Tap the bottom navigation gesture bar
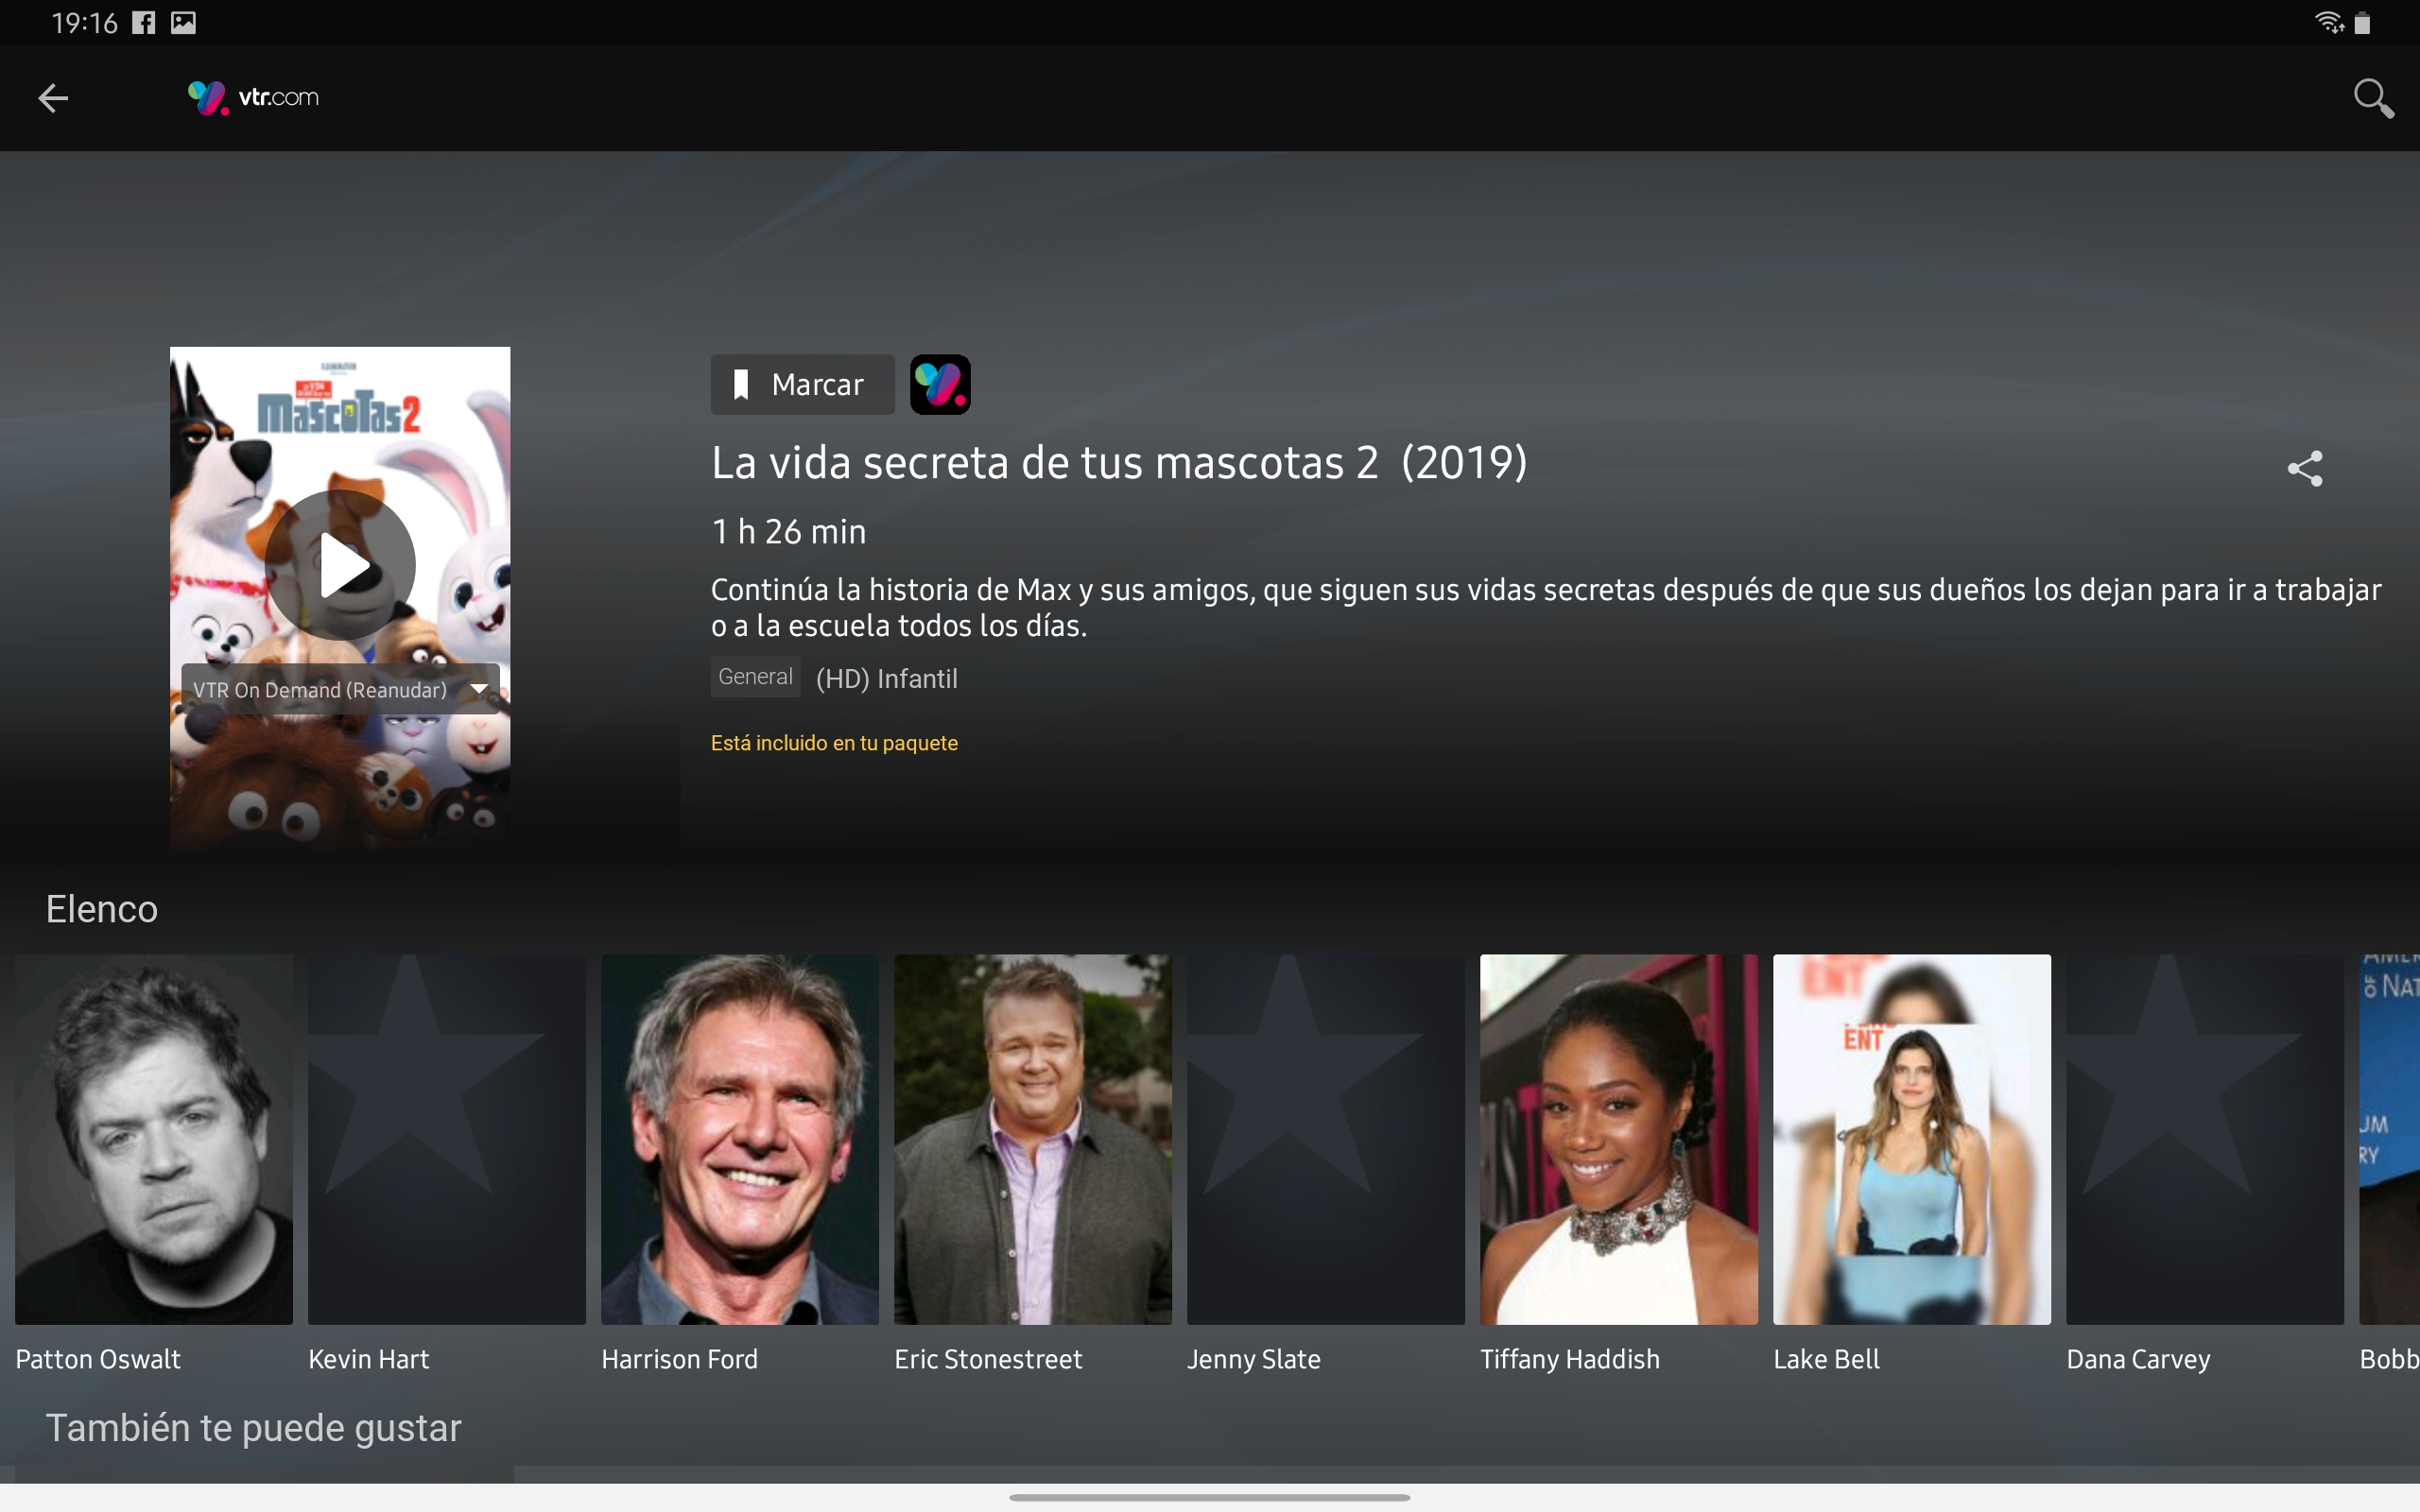2420x1512 pixels. [1210, 1497]
